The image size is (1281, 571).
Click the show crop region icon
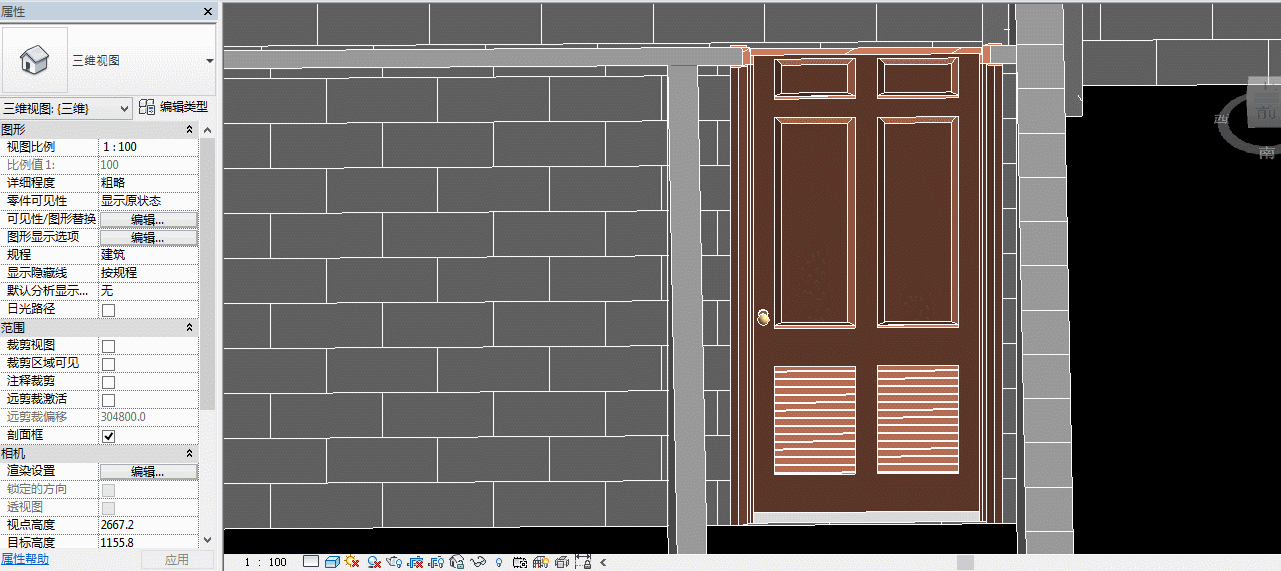pos(436,562)
